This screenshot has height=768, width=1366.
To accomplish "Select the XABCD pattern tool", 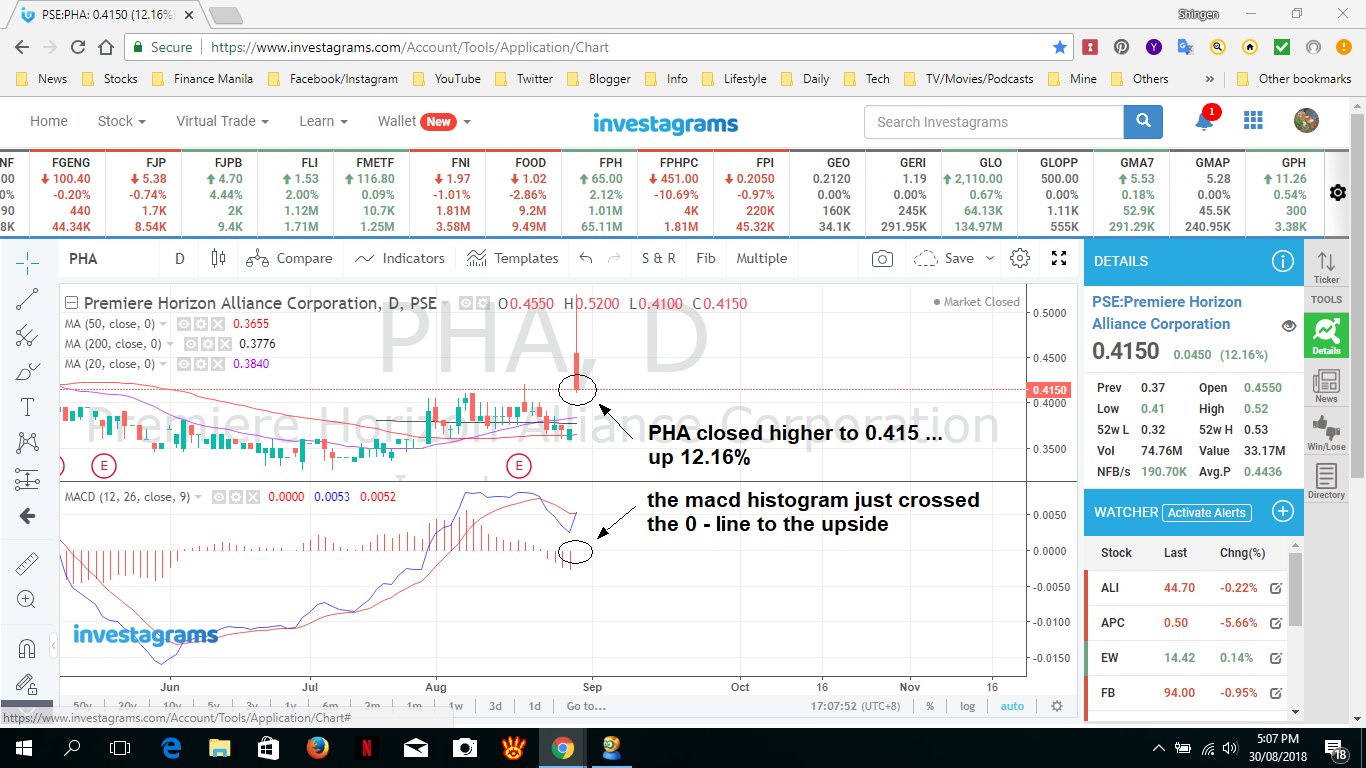I will pos(27,443).
